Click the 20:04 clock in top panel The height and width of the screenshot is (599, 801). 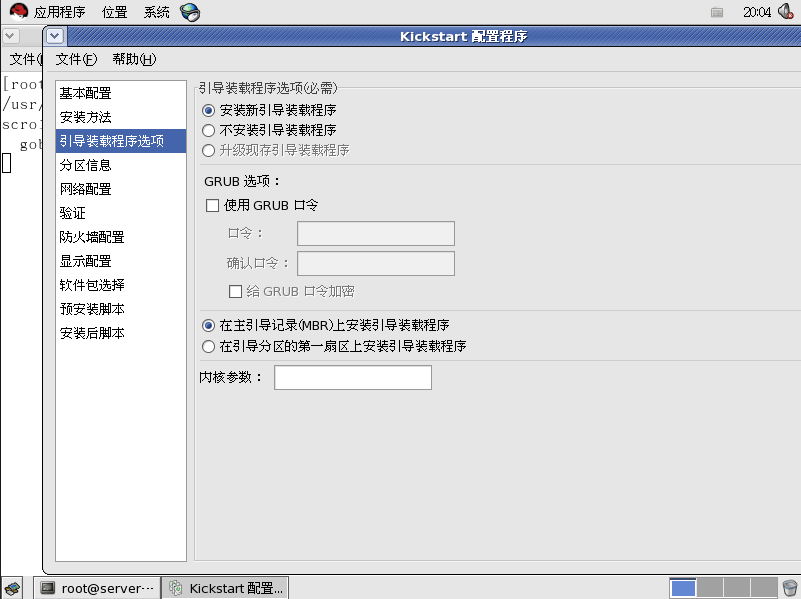coord(757,12)
